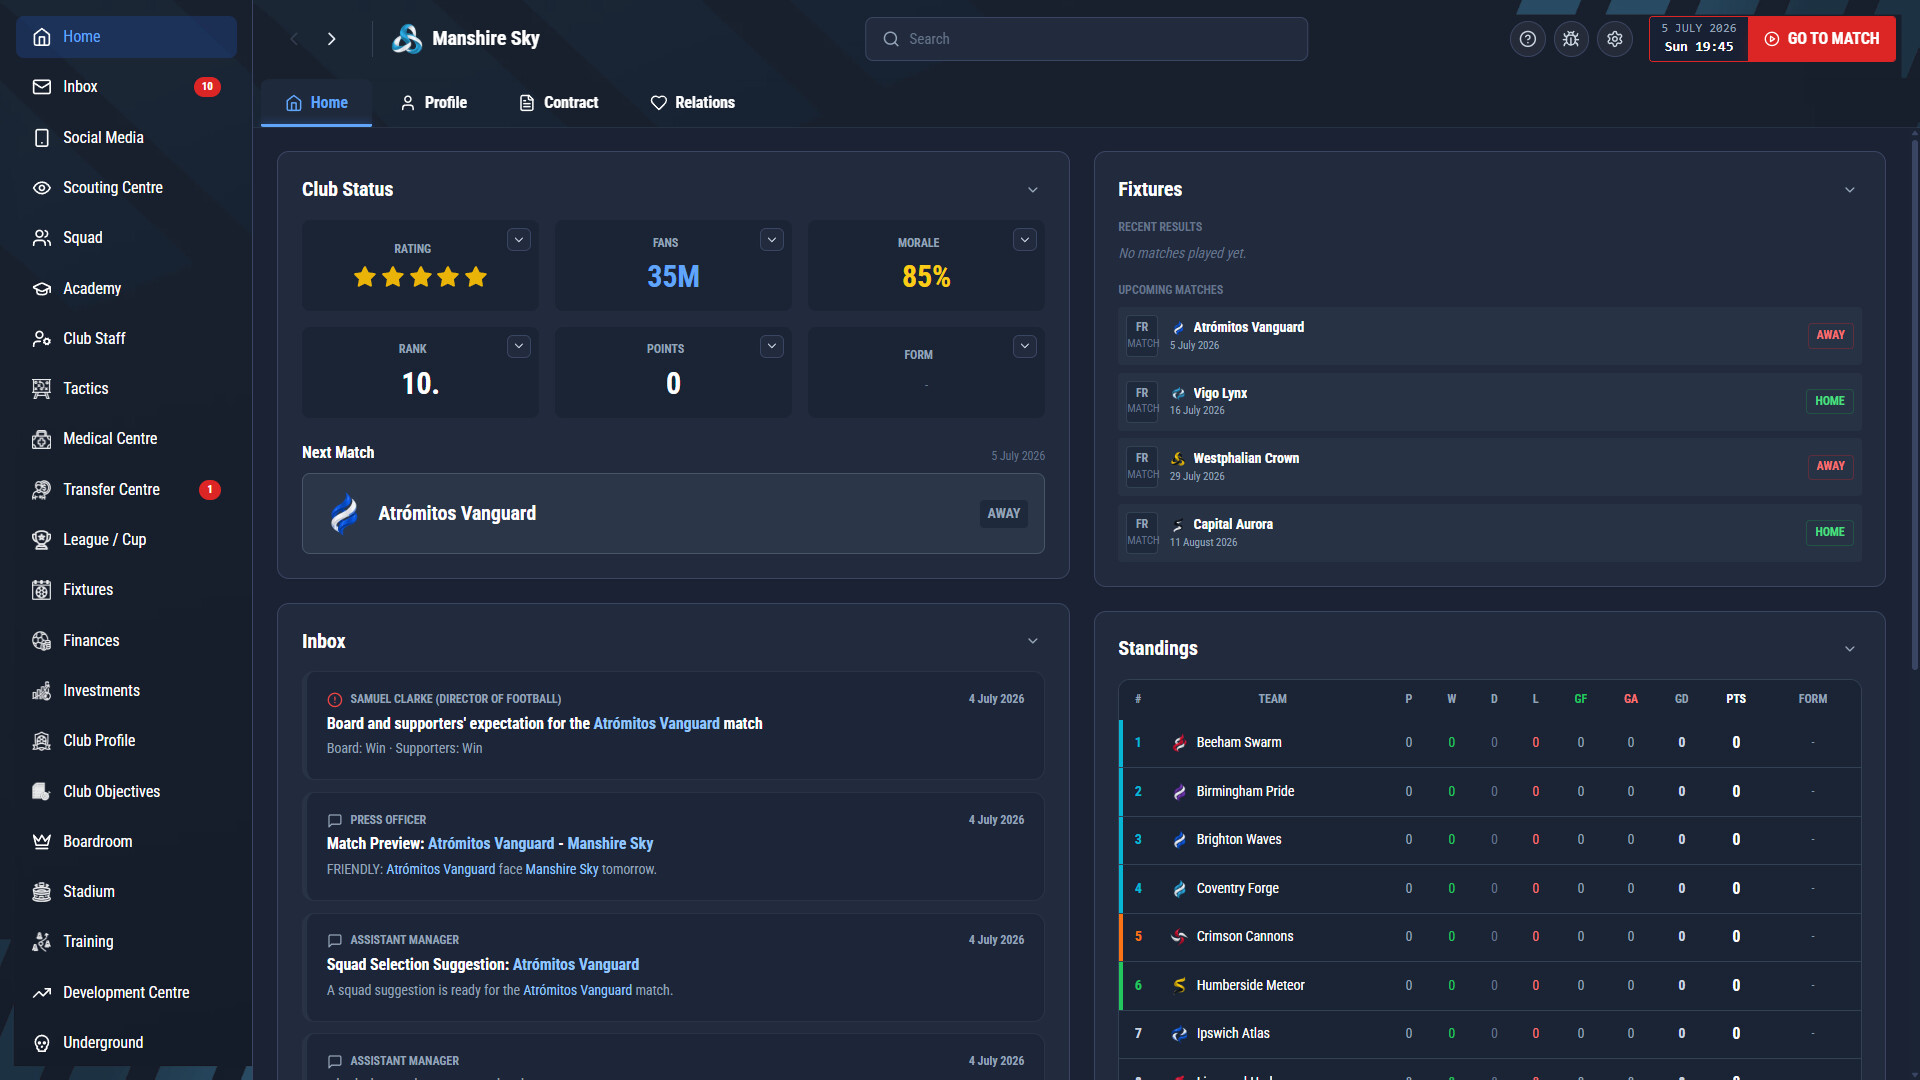
Task: Open the Medical Centre
Action: point(126,439)
